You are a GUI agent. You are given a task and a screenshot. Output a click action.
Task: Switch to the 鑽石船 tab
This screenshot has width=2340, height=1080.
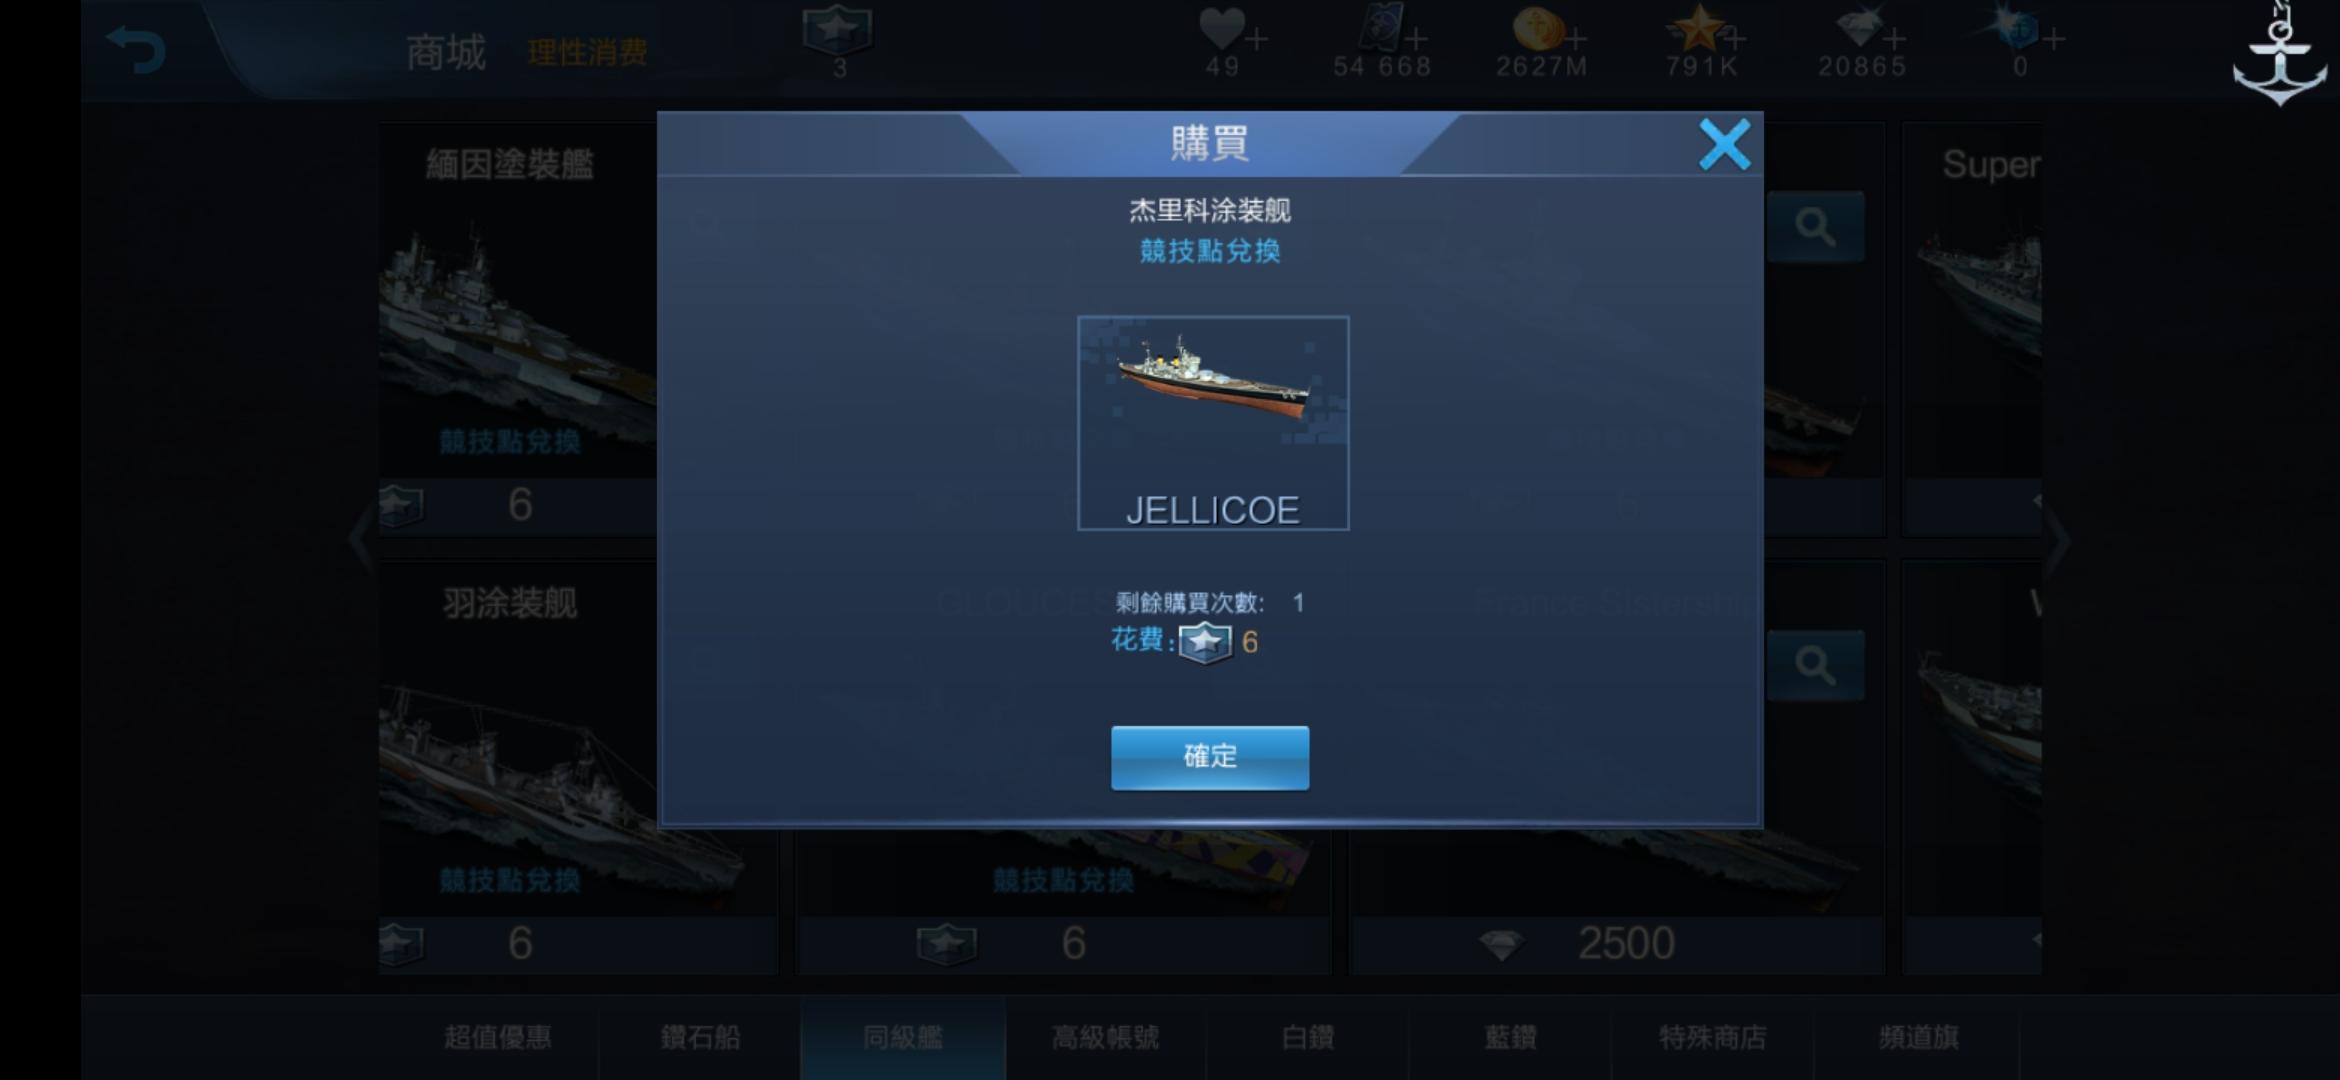point(700,1037)
